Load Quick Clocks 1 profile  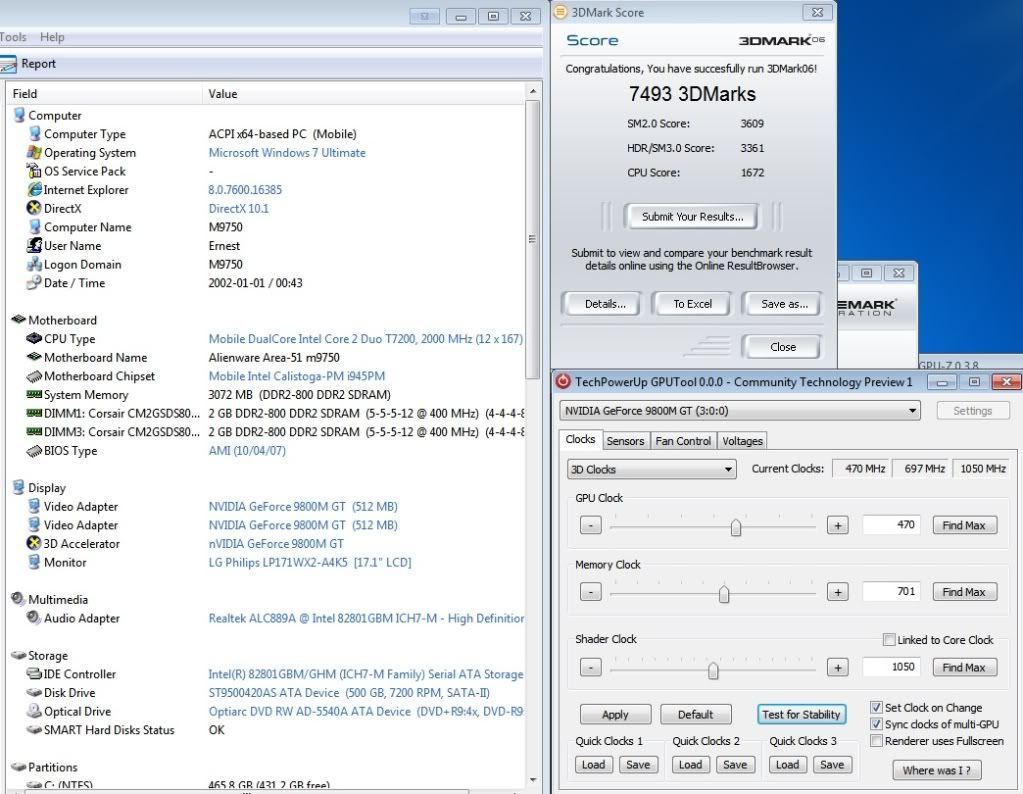click(x=593, y=765)
